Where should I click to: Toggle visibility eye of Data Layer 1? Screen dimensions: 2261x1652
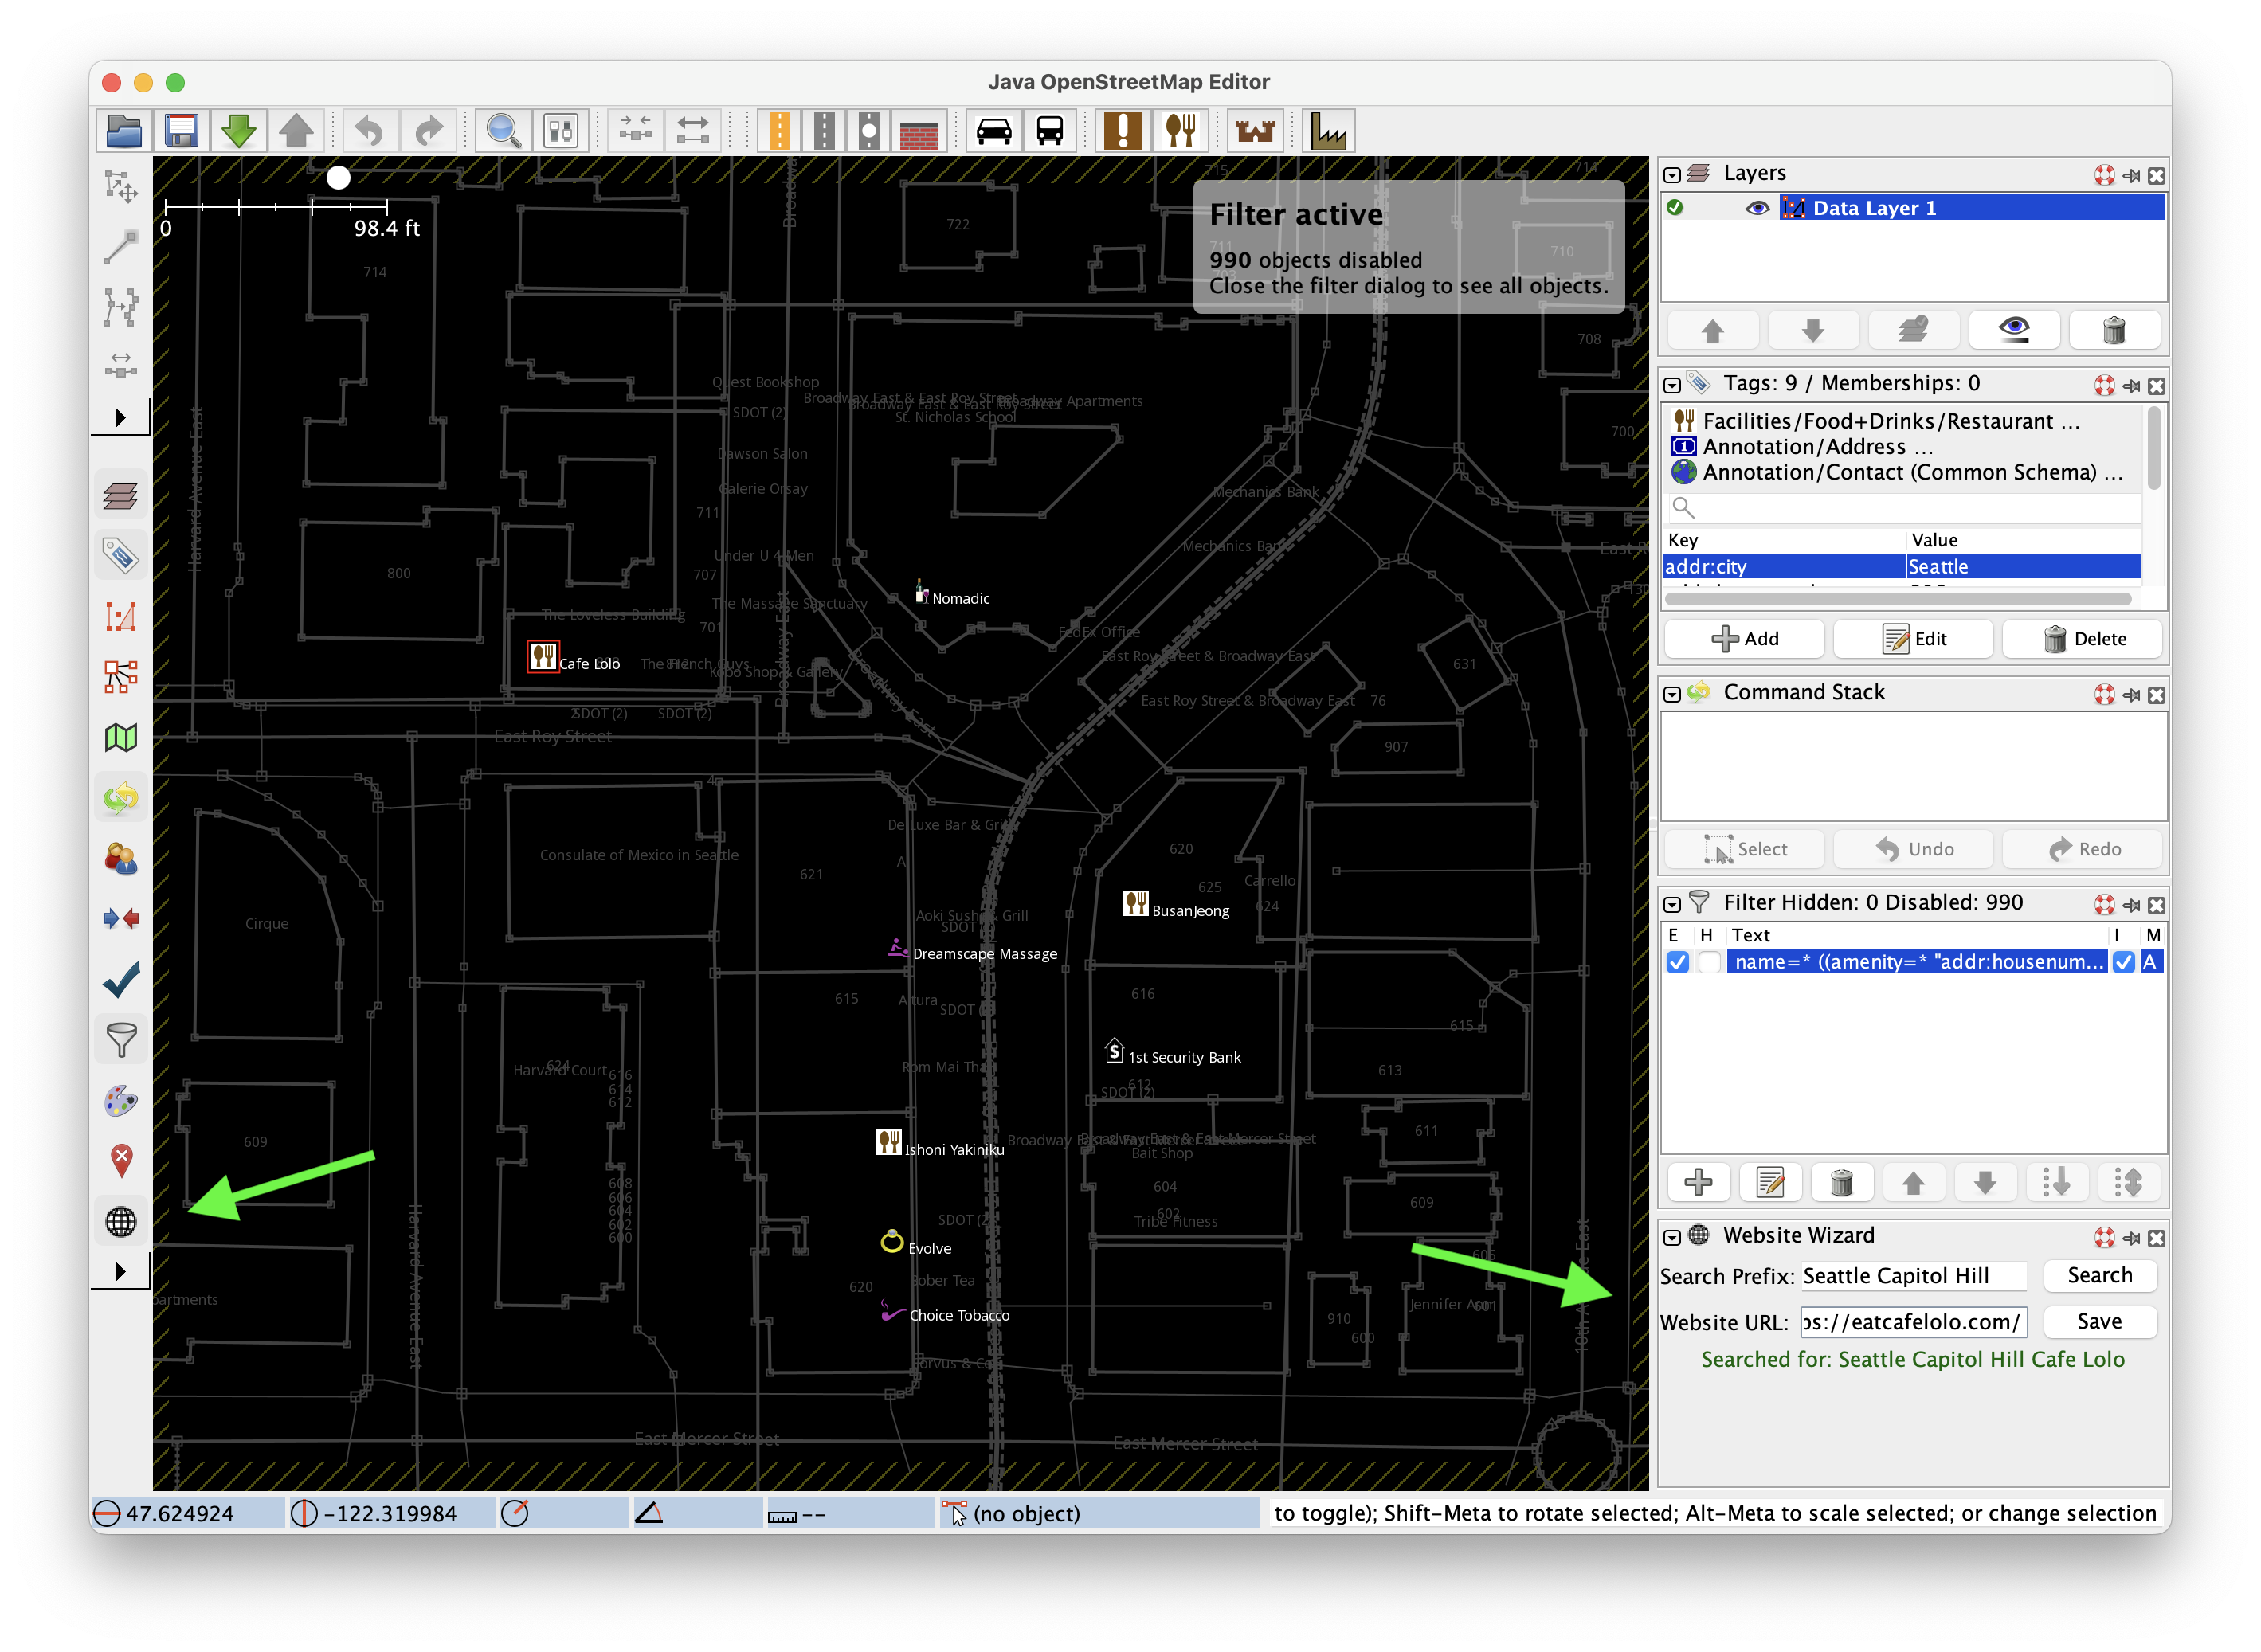click(x=1757, y=208)
